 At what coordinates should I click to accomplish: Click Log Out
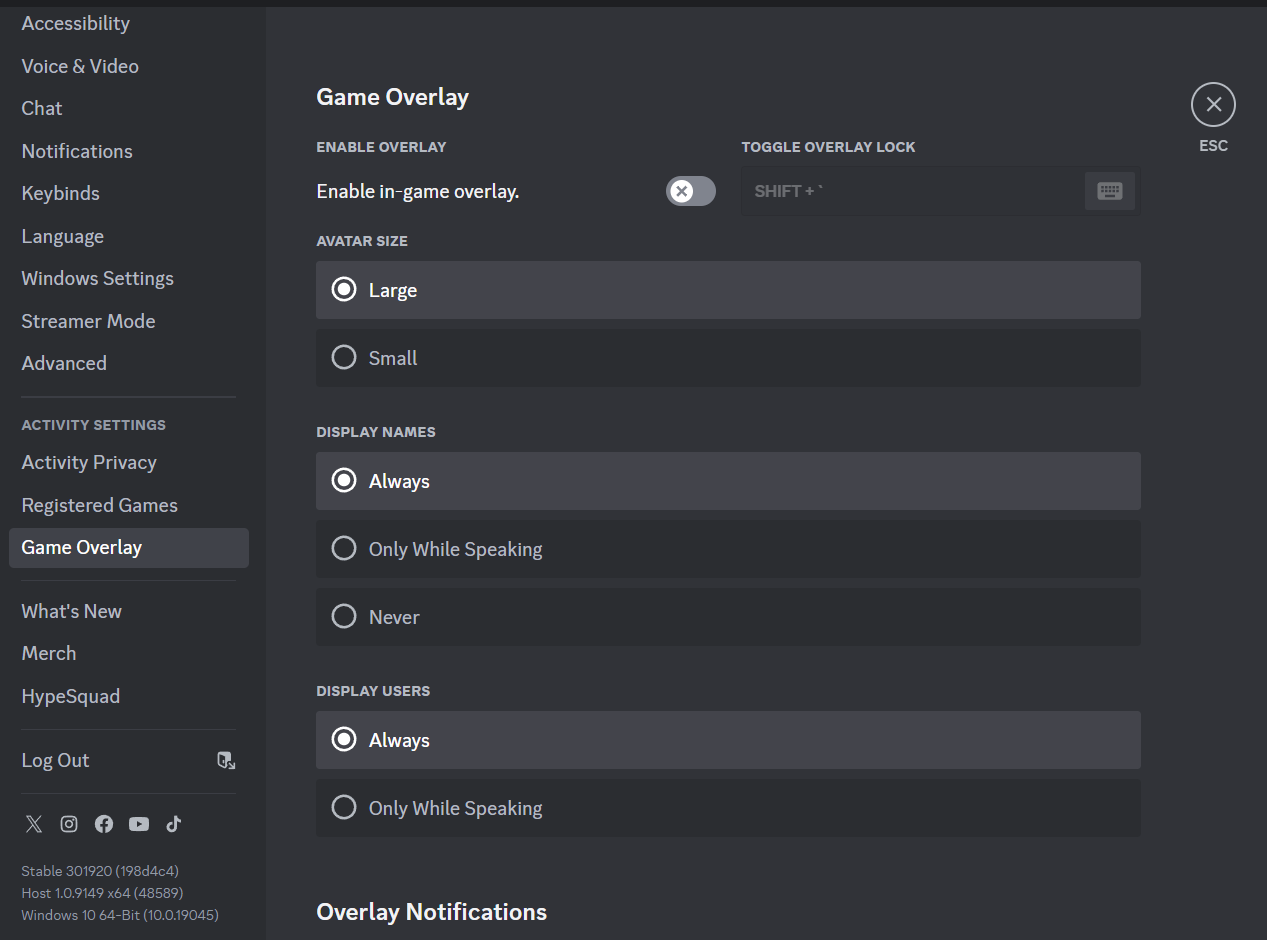click(129, 760)
